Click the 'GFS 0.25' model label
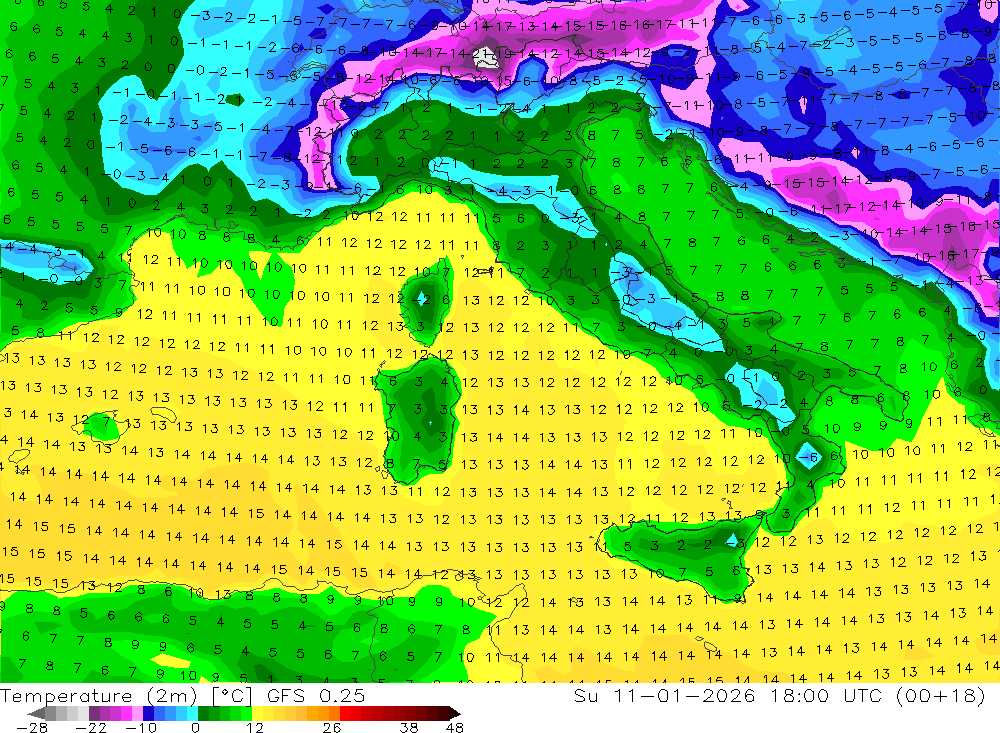Screen dimensions: 1000x733 [316, 696]
